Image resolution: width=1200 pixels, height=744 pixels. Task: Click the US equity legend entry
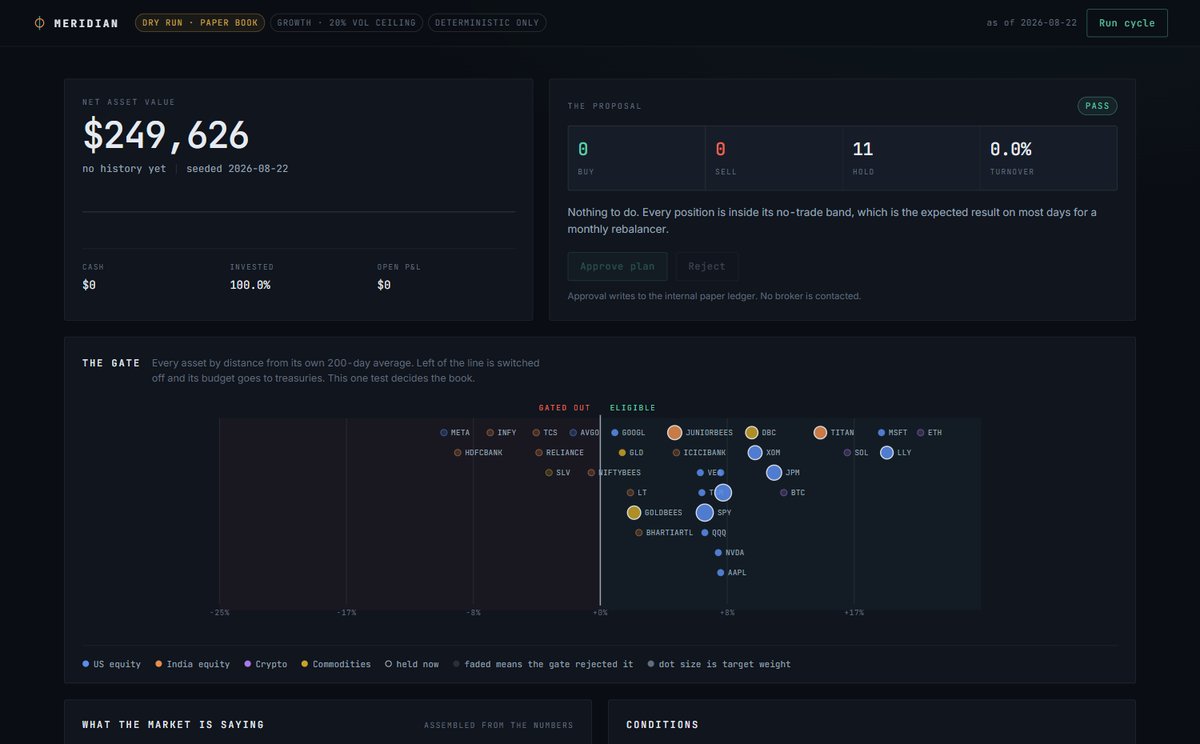pyautogui.click(x=112, y=664)
